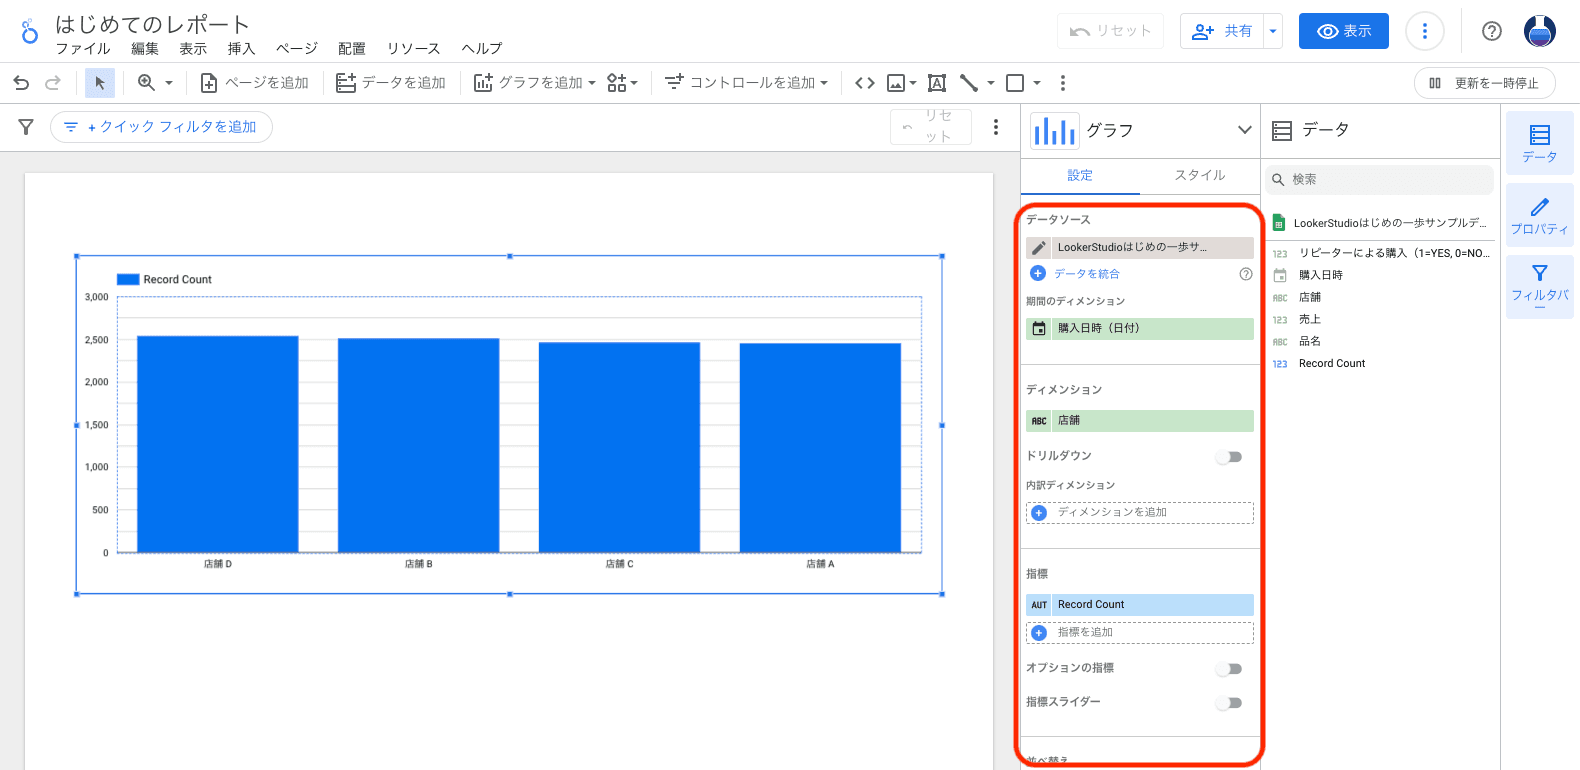Turn on オプションの指標 switch
The image size is (1580, 770).
[x=1229, y=669]
